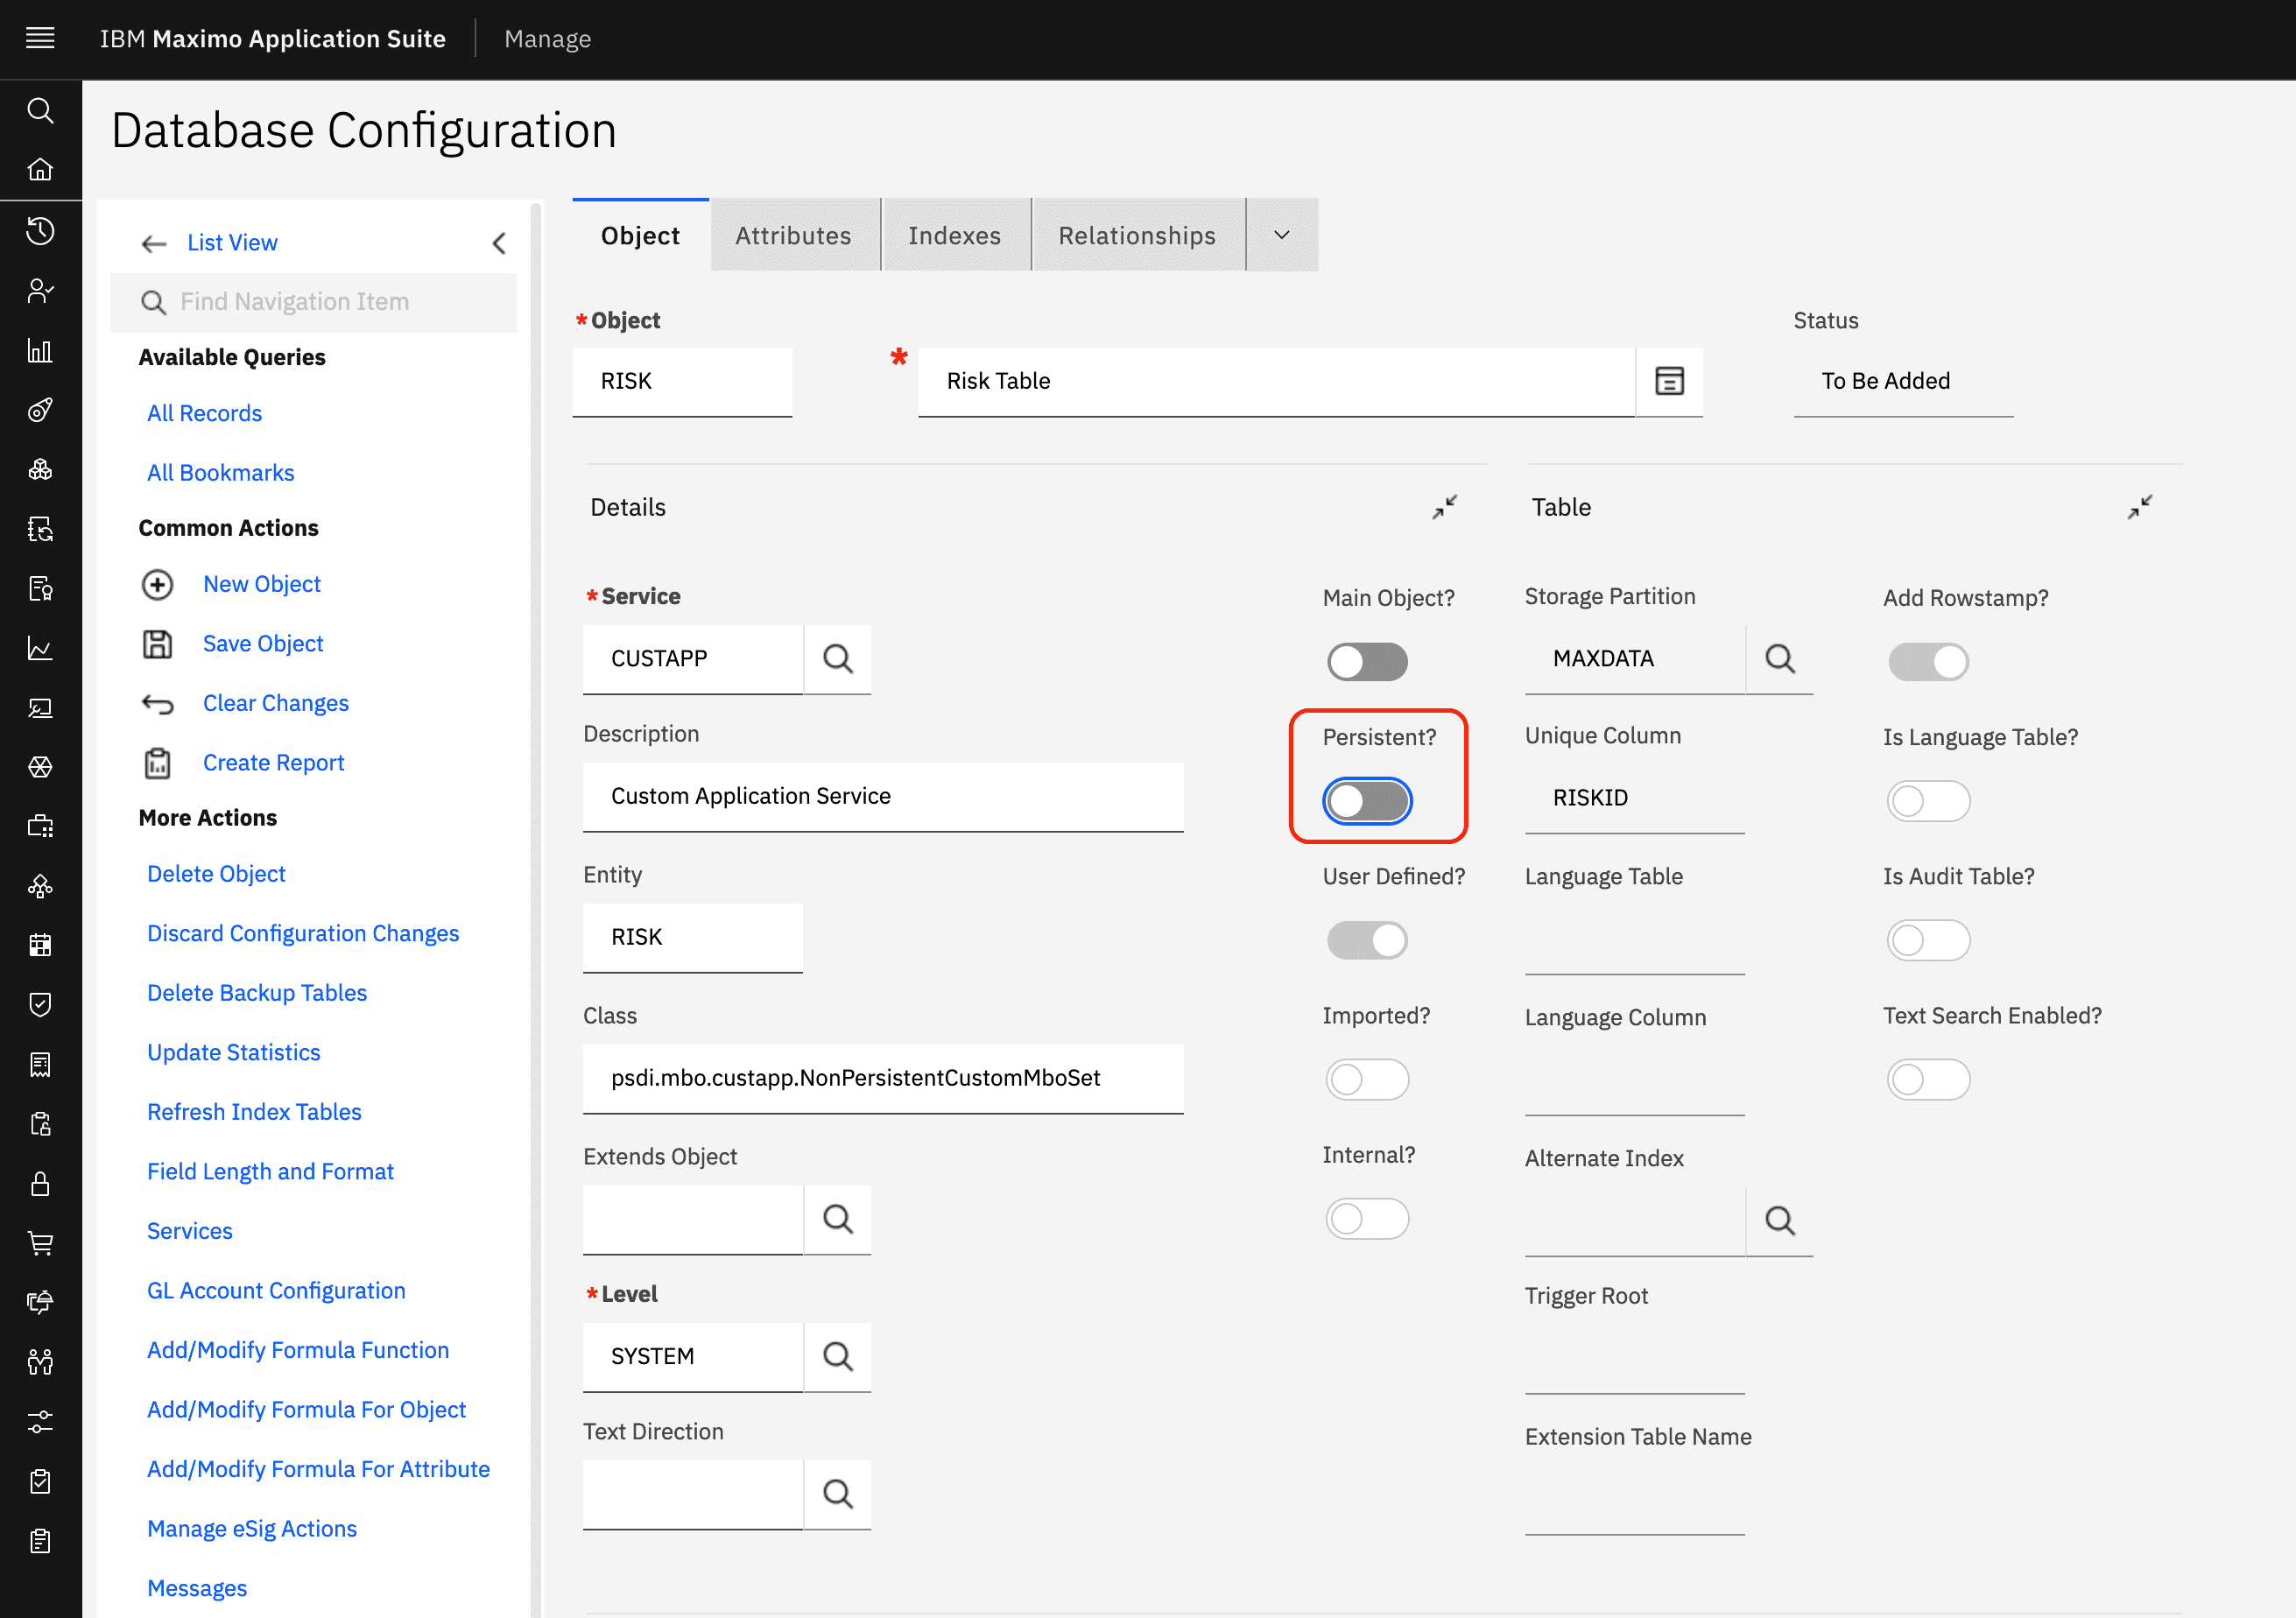Viewport: 2296px width, 1618px height.
Task: Click Delete Backup Tables link
Action: [x=257, y=993]
